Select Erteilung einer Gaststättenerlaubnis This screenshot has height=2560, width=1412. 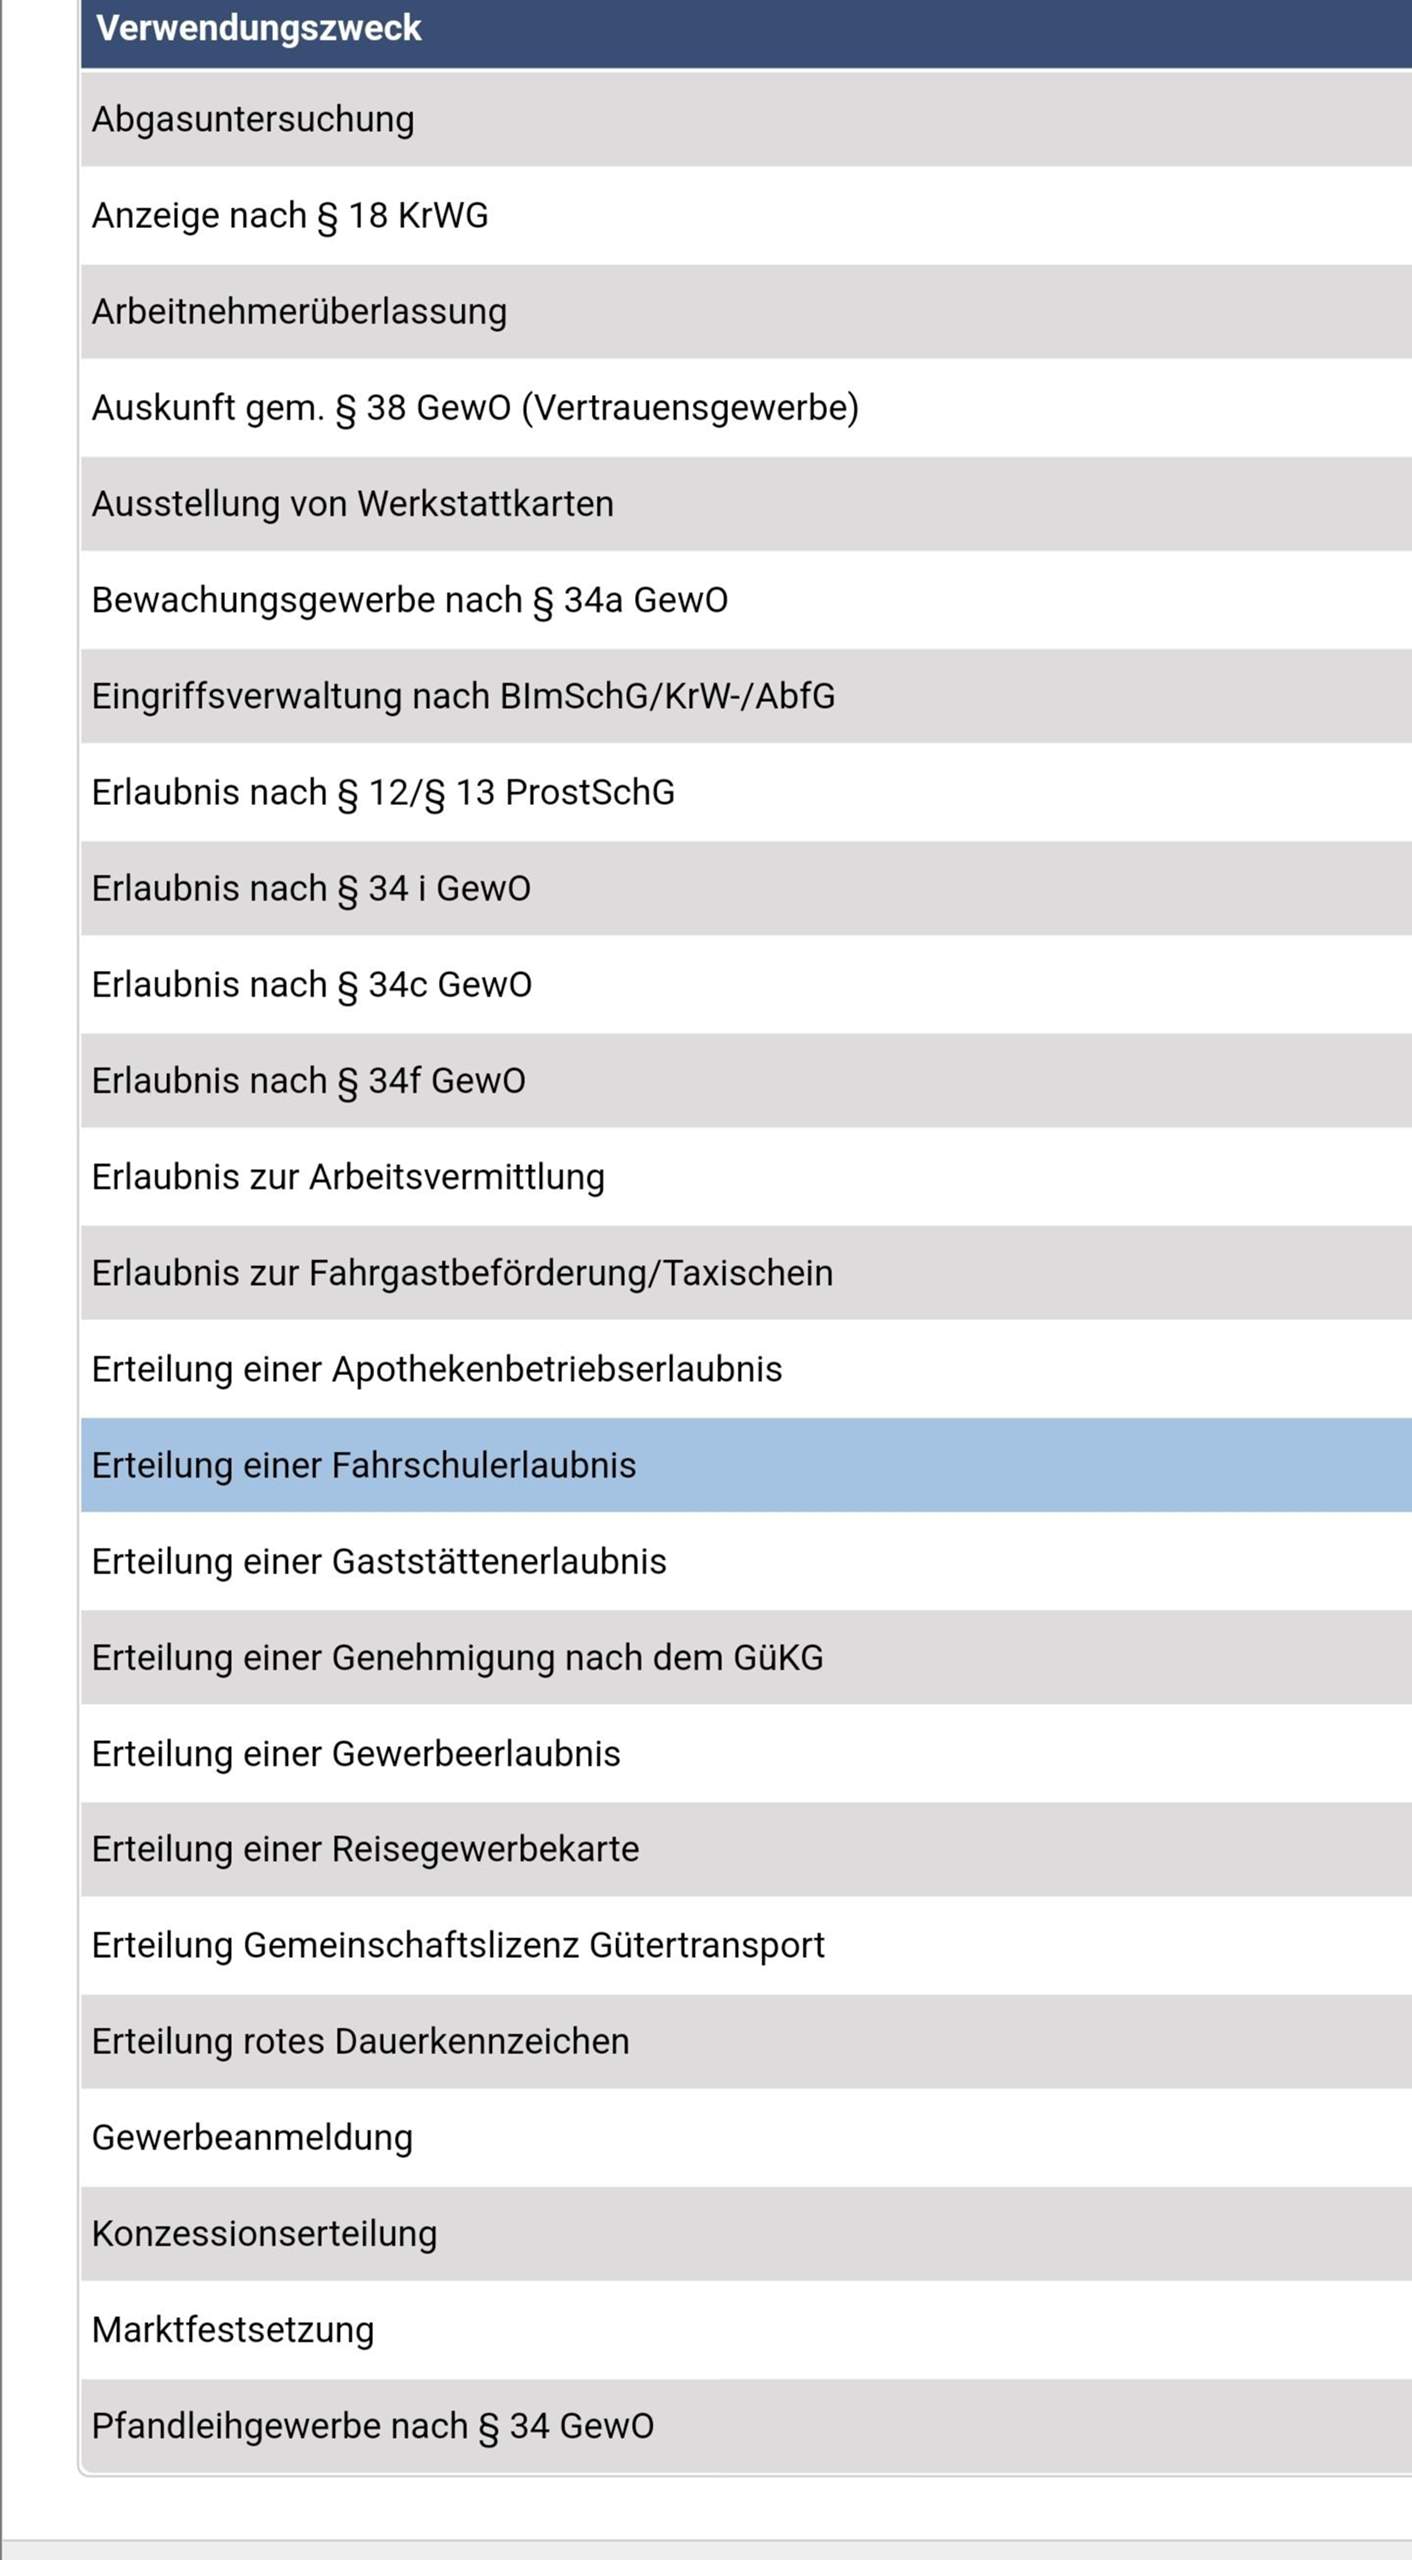[x=379, y=1561]
